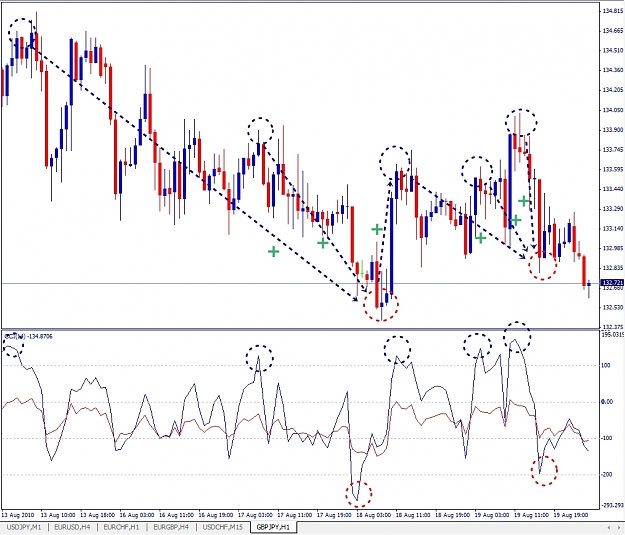Click the 134.360 price scale label
625x535 pixels.
[x=613, y=70]
